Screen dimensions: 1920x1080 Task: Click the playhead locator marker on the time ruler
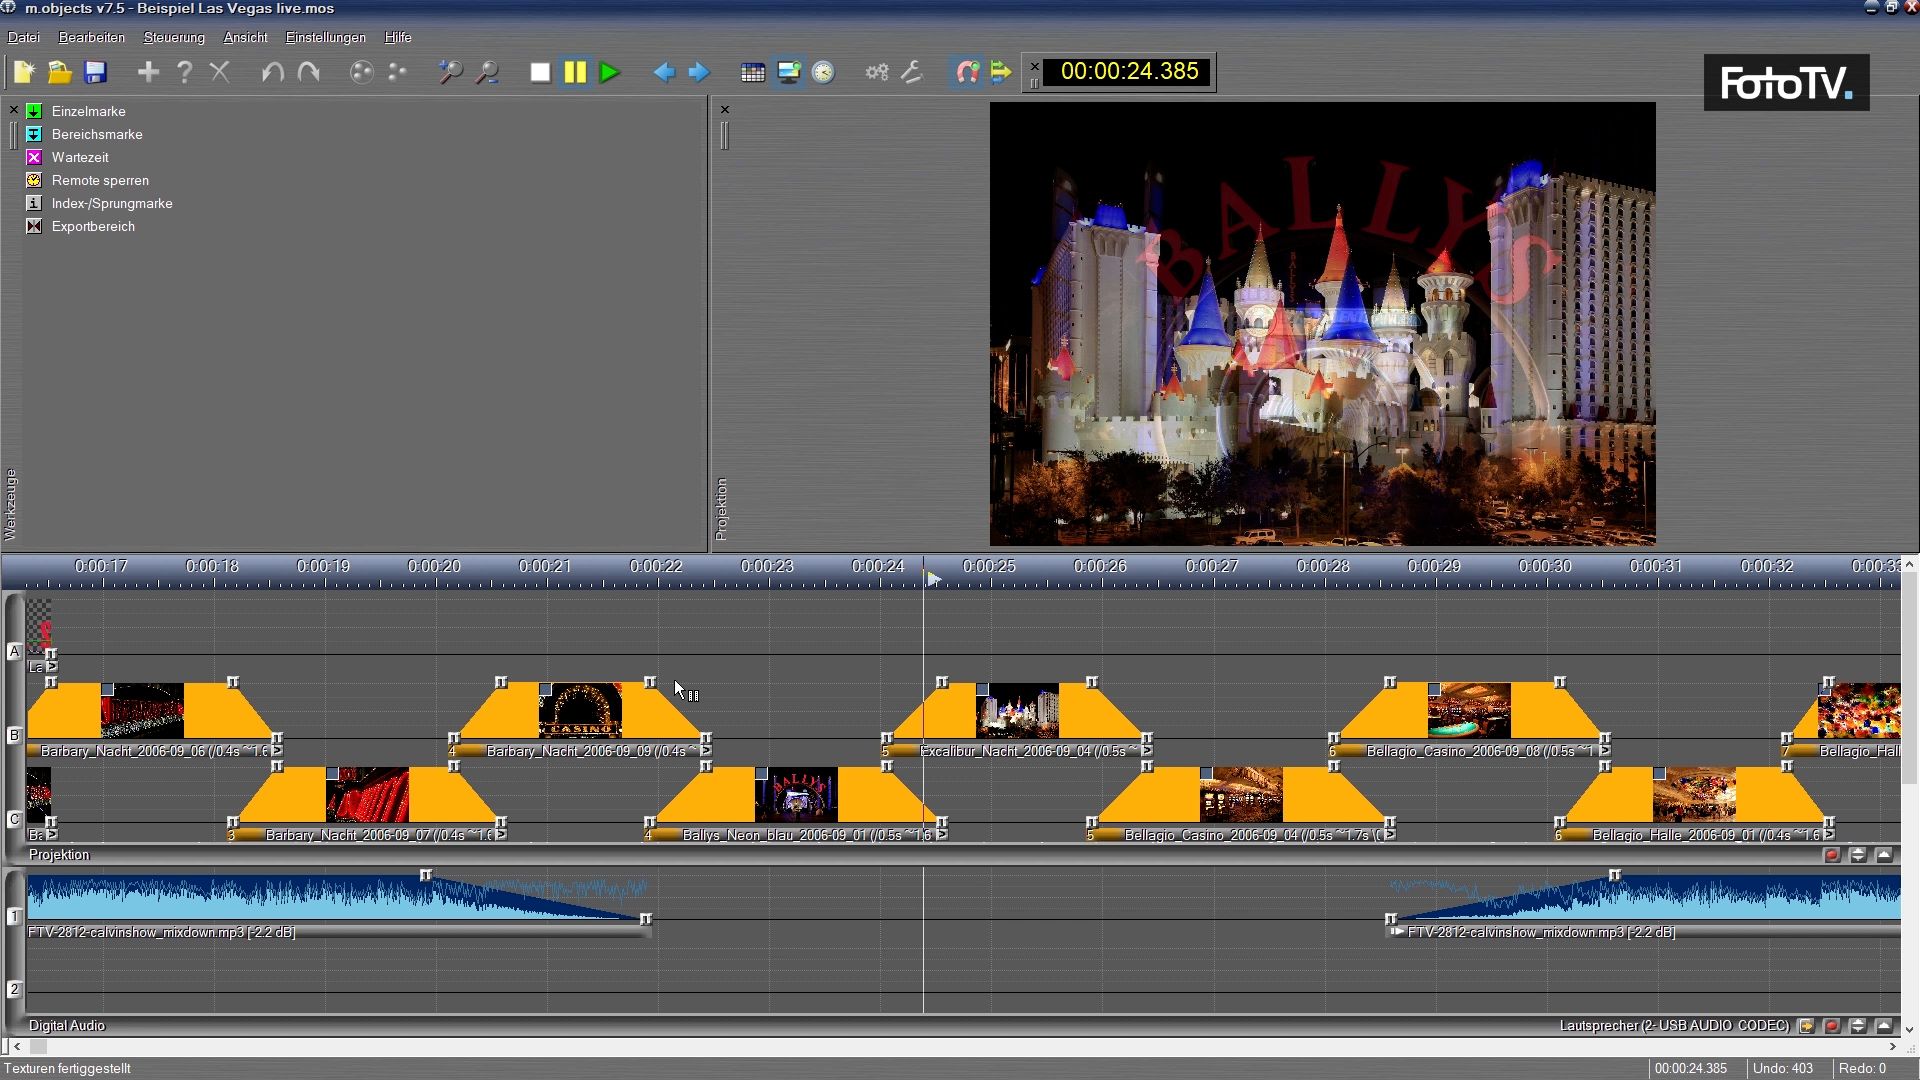point(933,579)
